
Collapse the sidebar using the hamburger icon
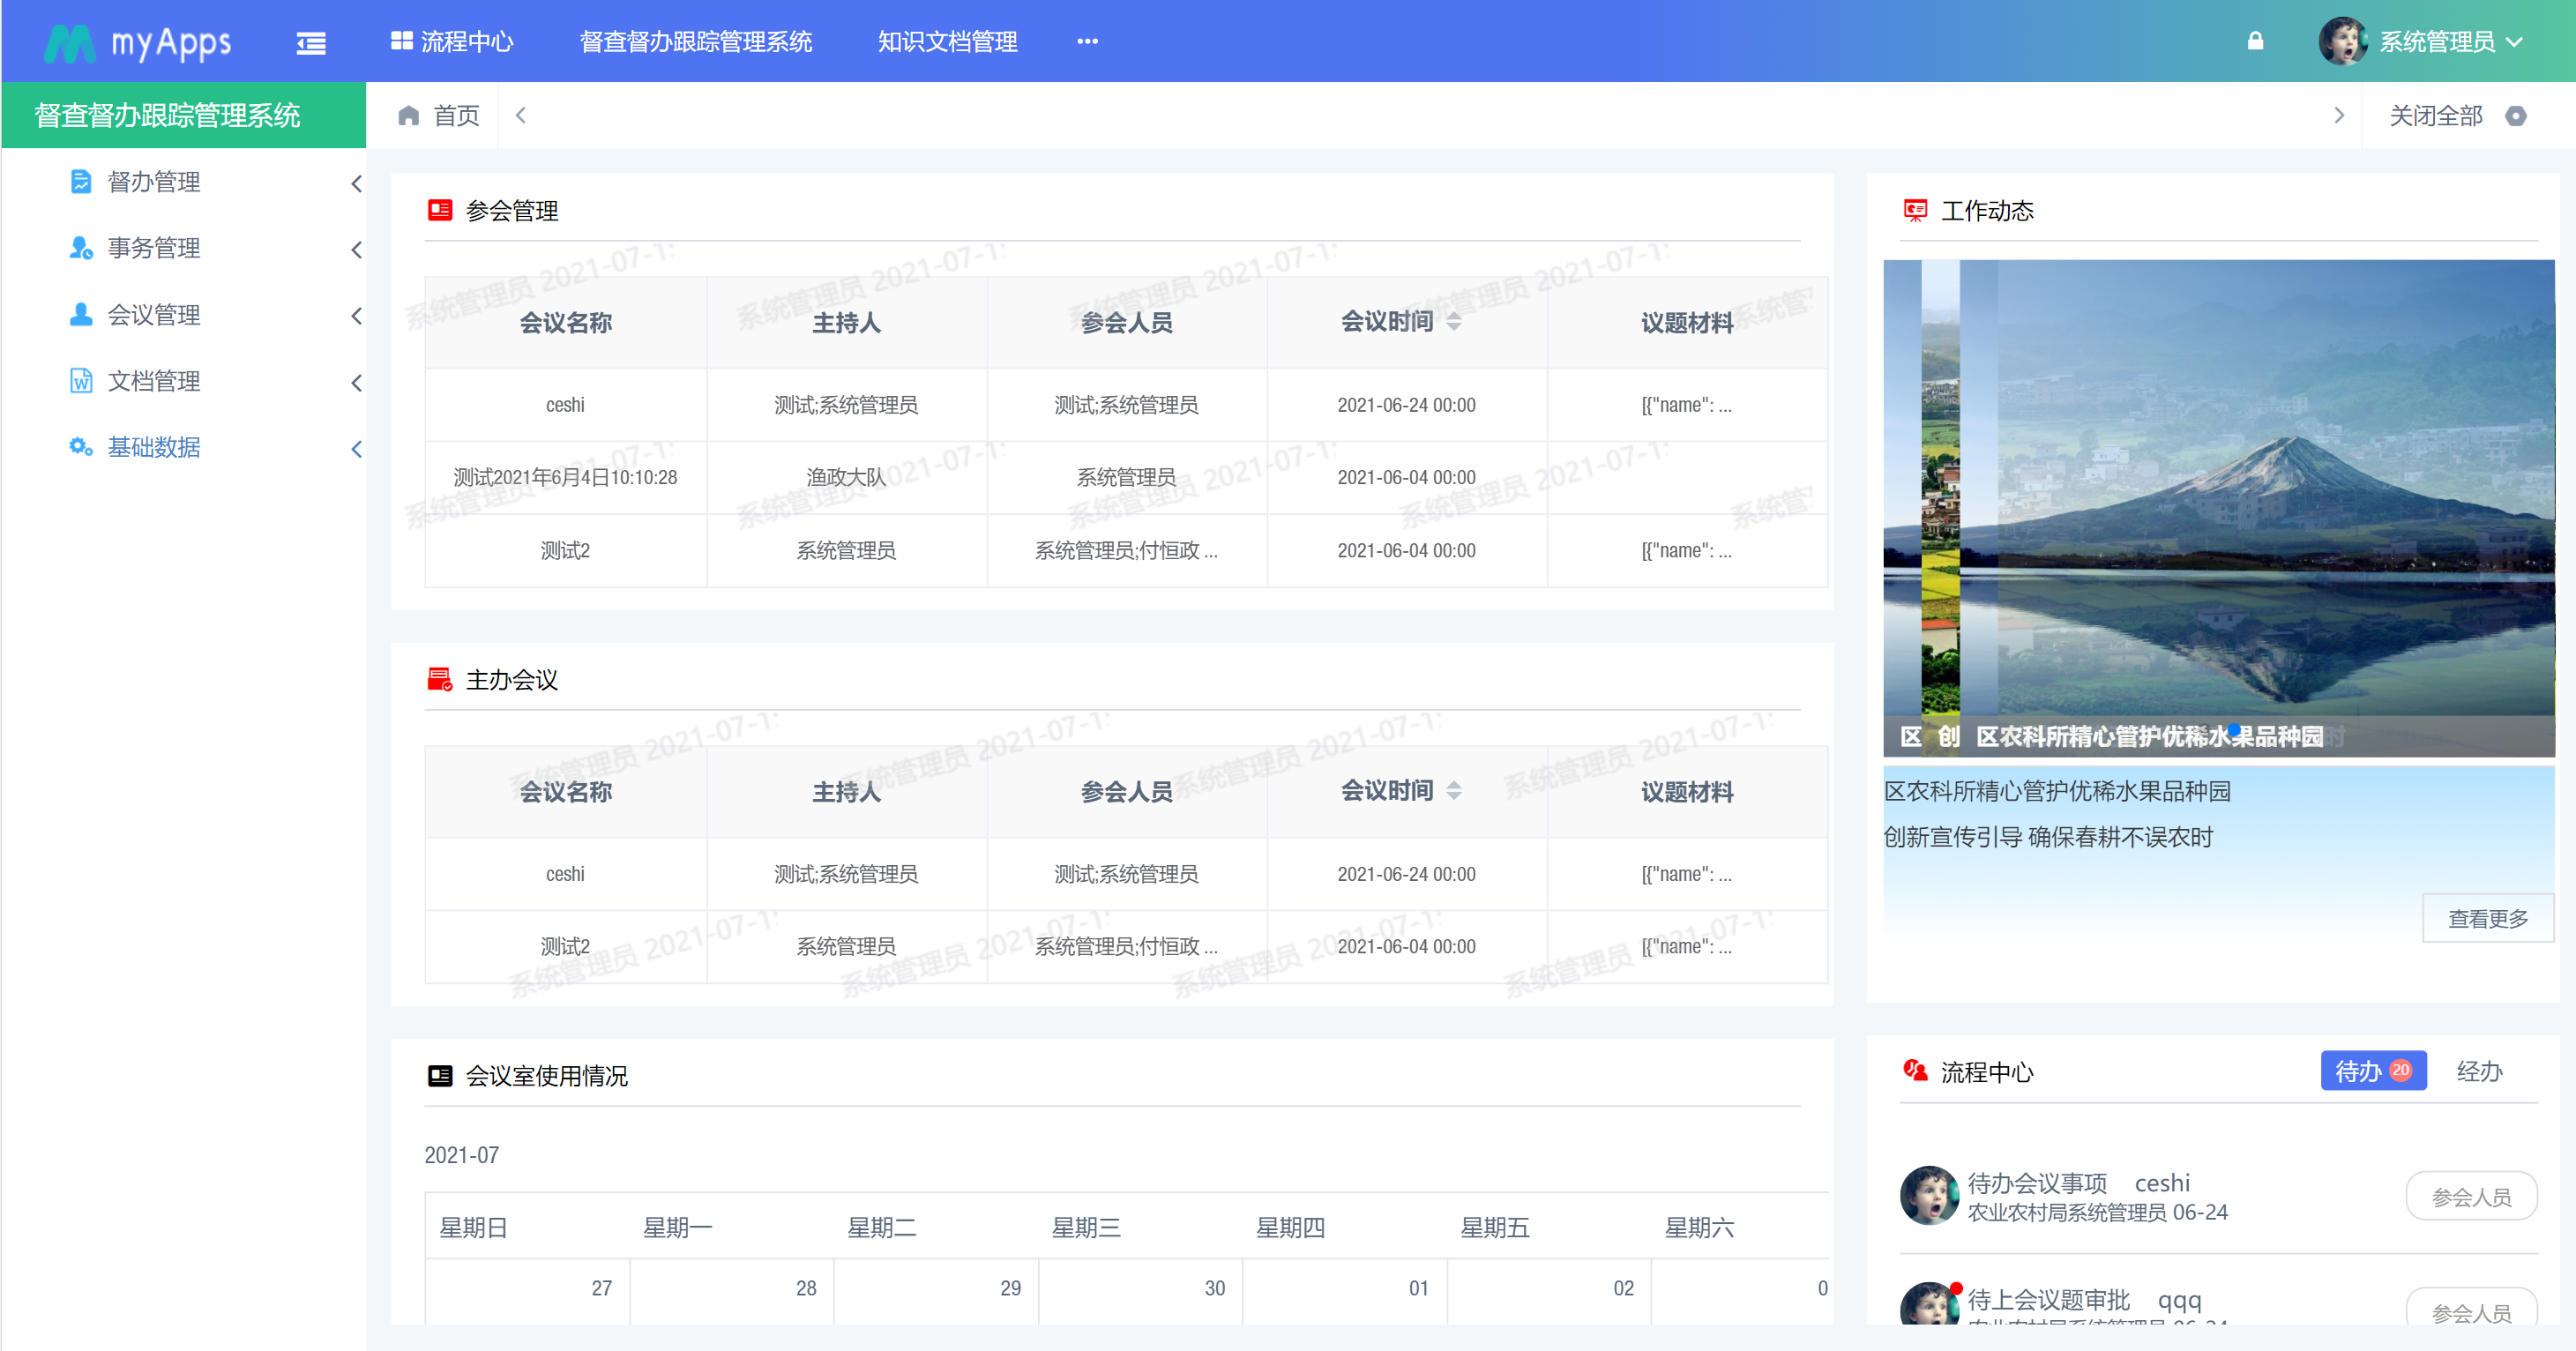310,43
